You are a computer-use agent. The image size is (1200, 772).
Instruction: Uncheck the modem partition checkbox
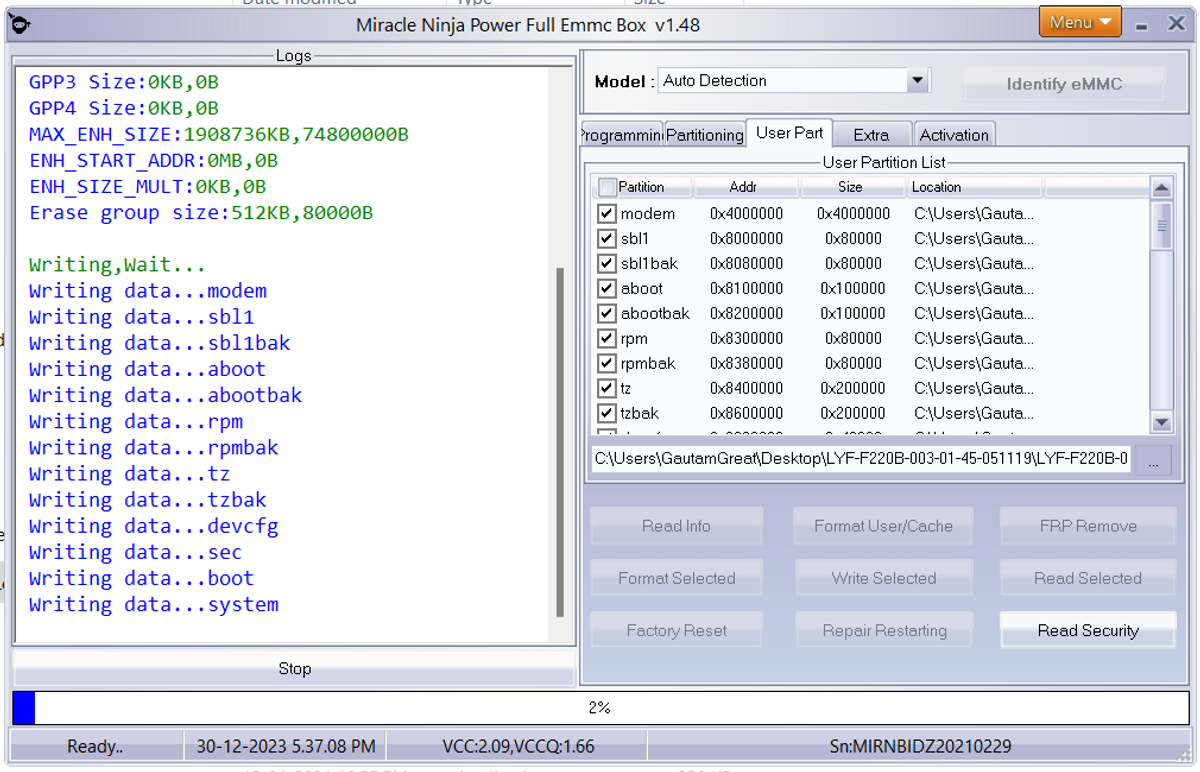point(606,214)
